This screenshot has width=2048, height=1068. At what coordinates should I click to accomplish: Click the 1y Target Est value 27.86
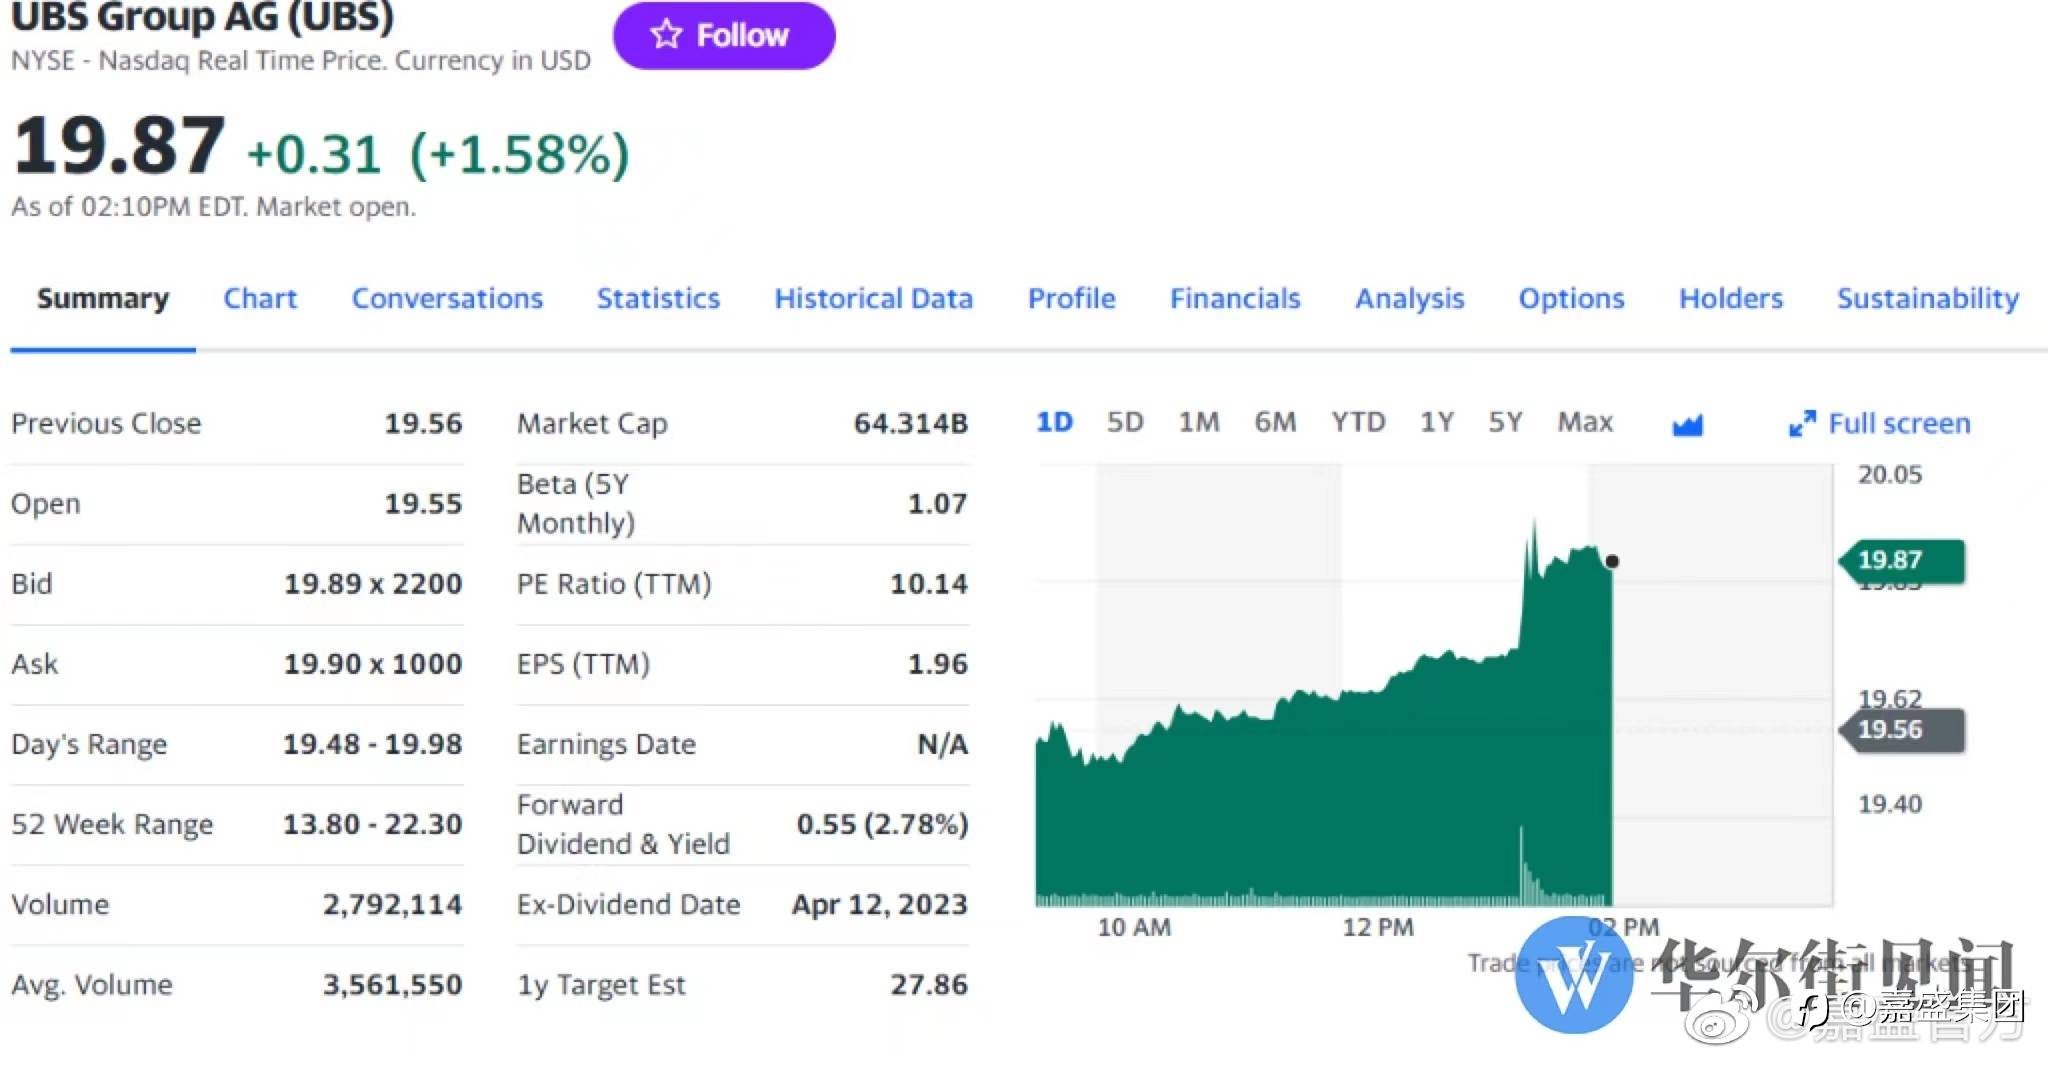pyautogui.click(x=929, y=985)
